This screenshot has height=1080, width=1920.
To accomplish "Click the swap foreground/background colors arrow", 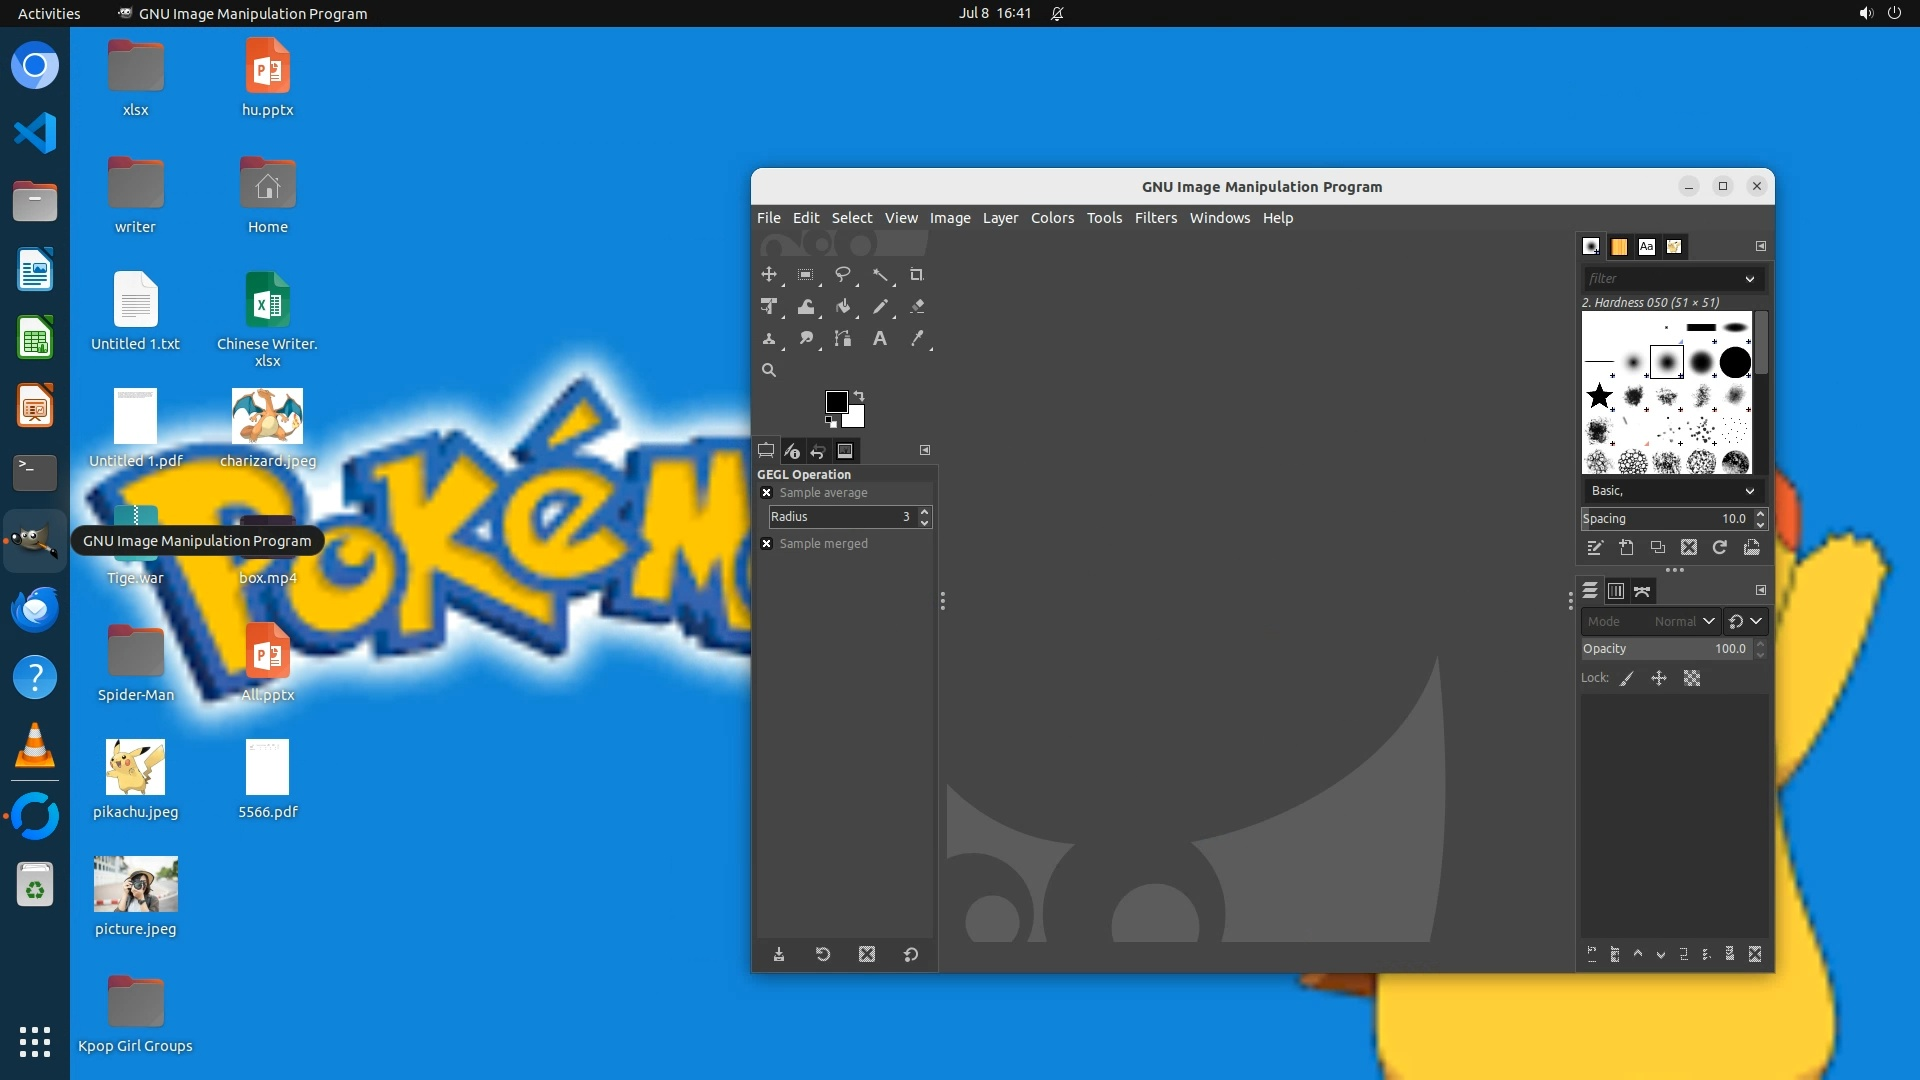I will (859, 396).
